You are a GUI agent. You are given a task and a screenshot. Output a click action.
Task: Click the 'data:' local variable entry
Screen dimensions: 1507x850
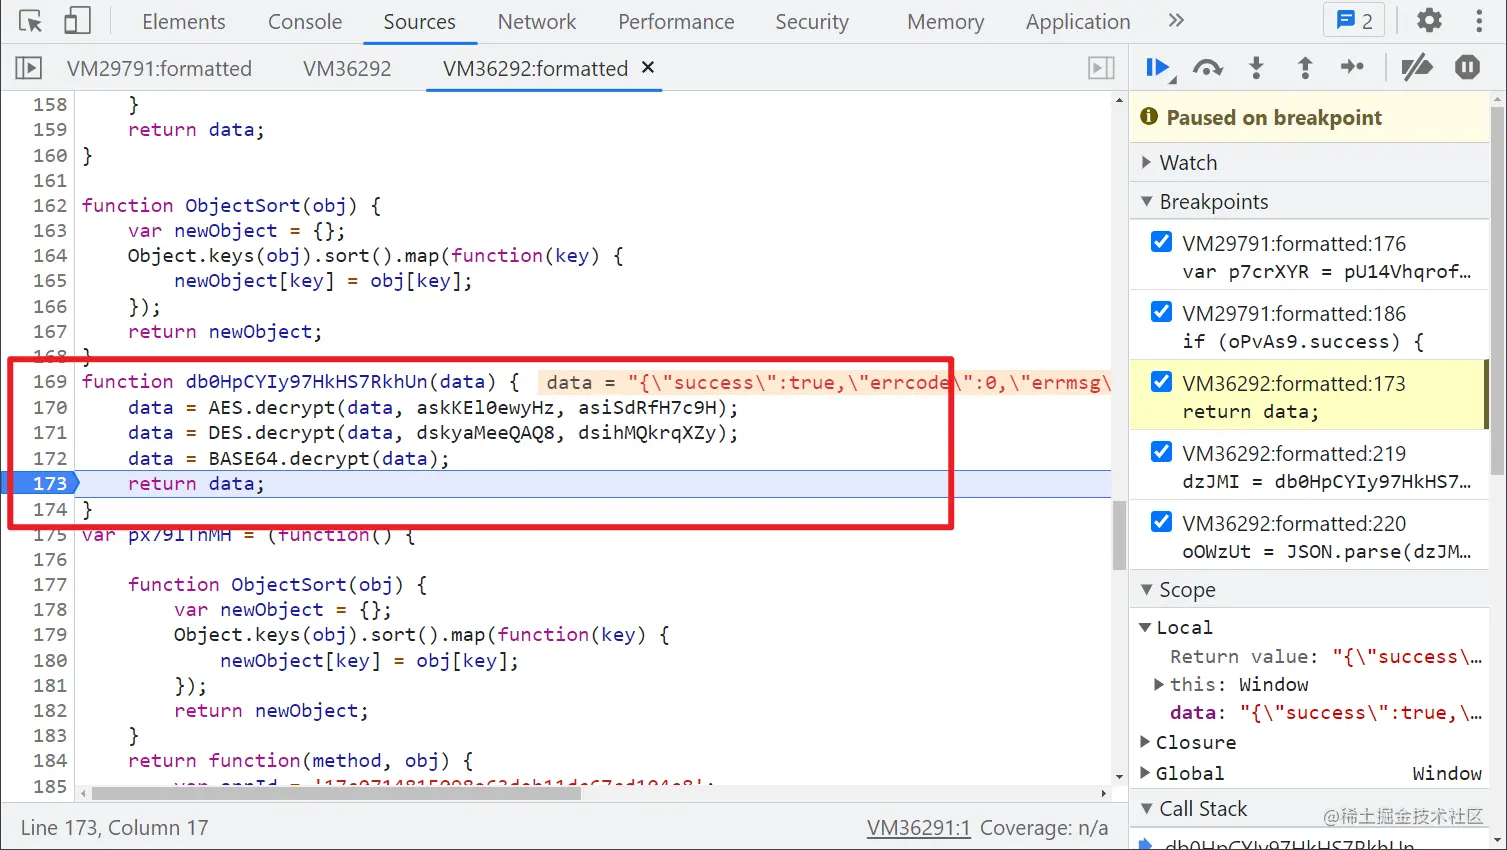pos(1326,712)
